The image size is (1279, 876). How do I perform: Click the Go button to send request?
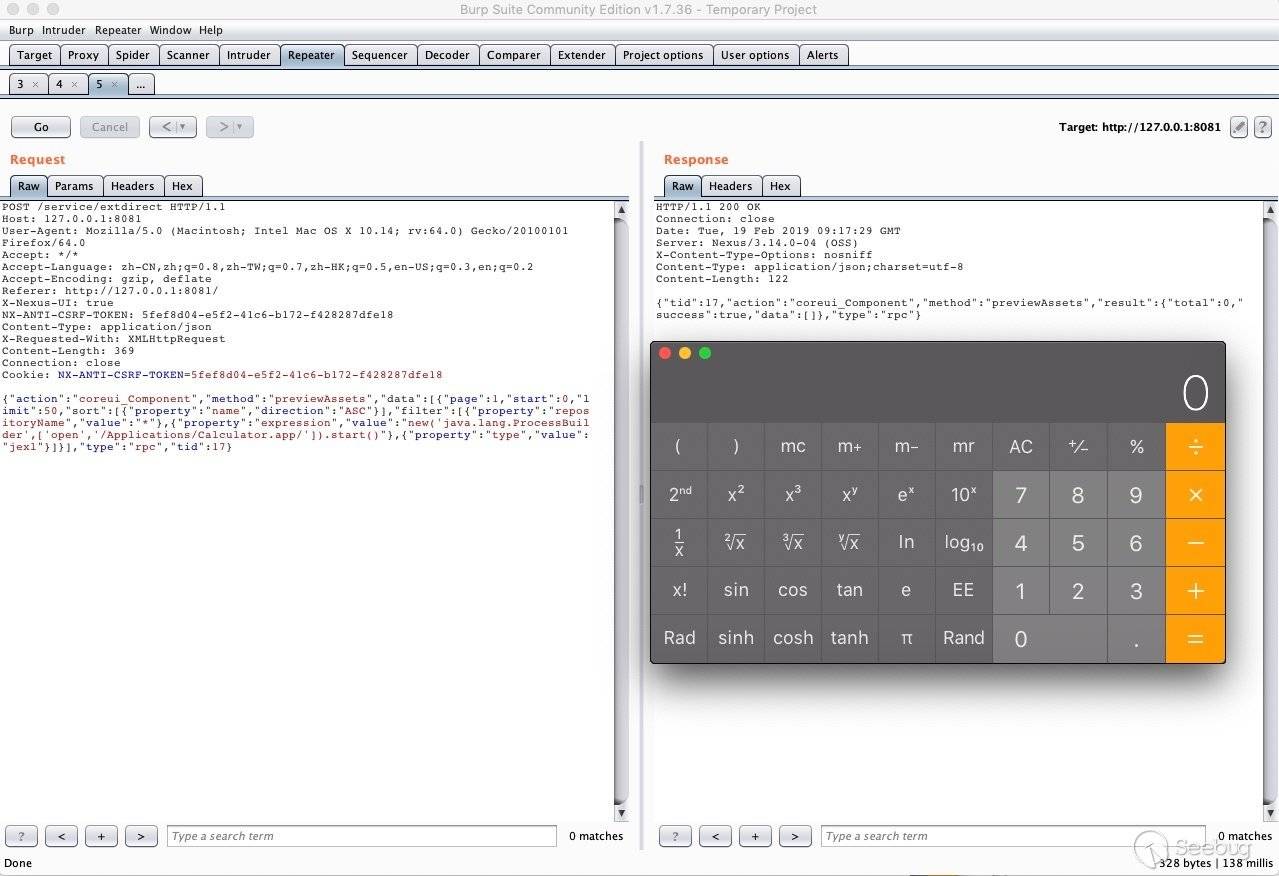41,127
